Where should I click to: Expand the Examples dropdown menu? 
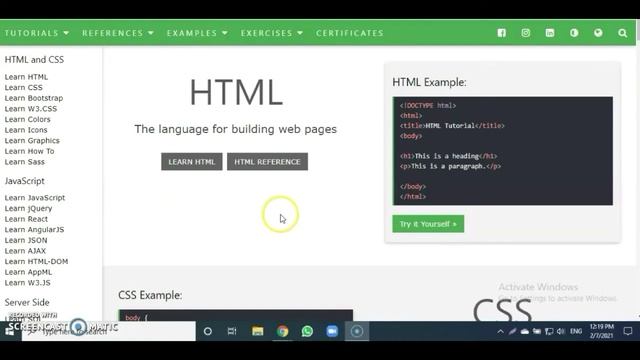point(197,33)
